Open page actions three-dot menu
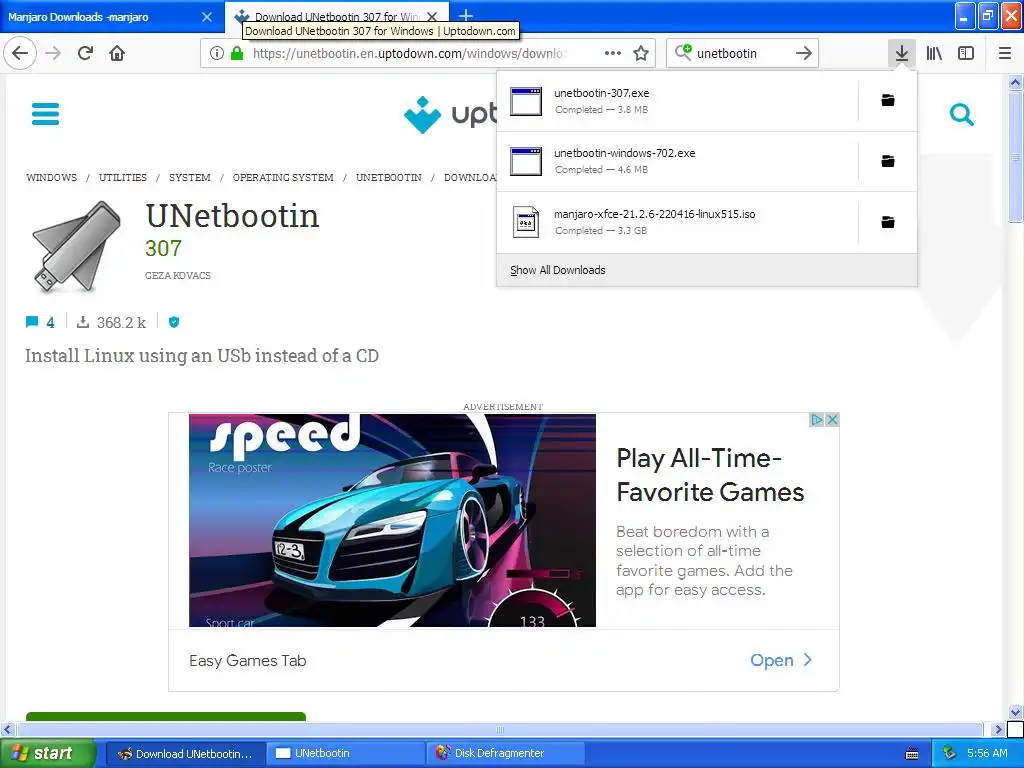The width and height of the screenshot is (1024, 768). coord(613,53)
